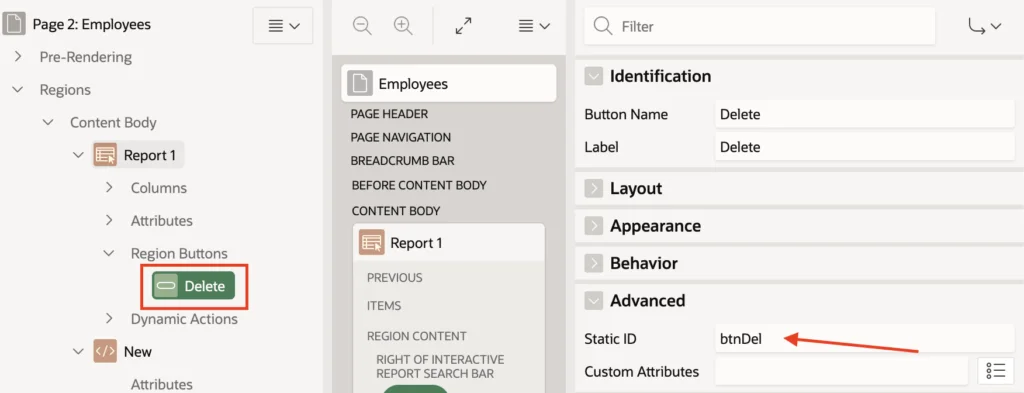Click Right of Interactive Report Search Bar slot
The height and width of the screenshot is (393, 1024).
[x=440, y=366]
